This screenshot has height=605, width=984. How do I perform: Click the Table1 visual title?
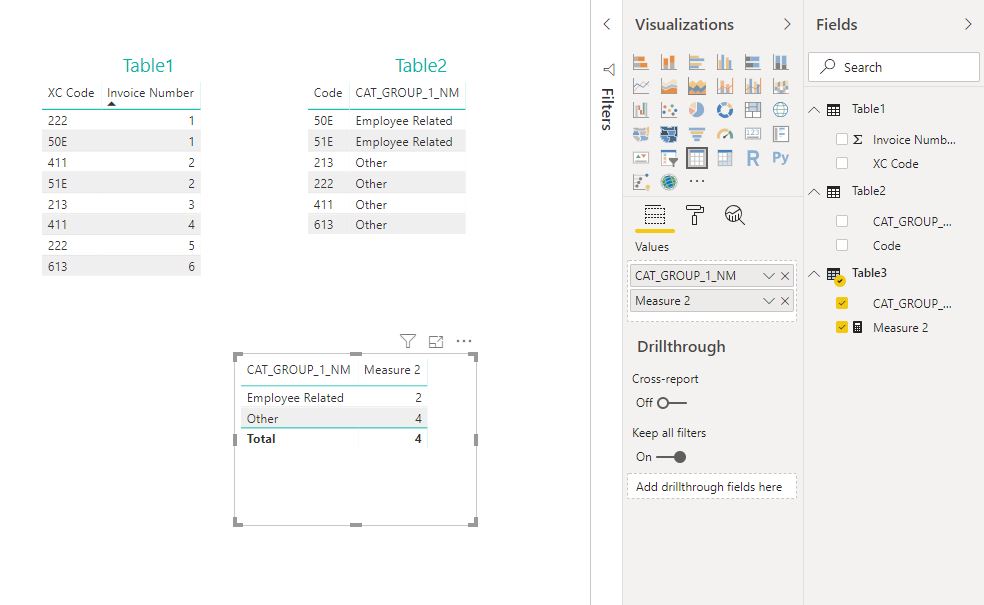pyautogui.click(x=147, y=65)
